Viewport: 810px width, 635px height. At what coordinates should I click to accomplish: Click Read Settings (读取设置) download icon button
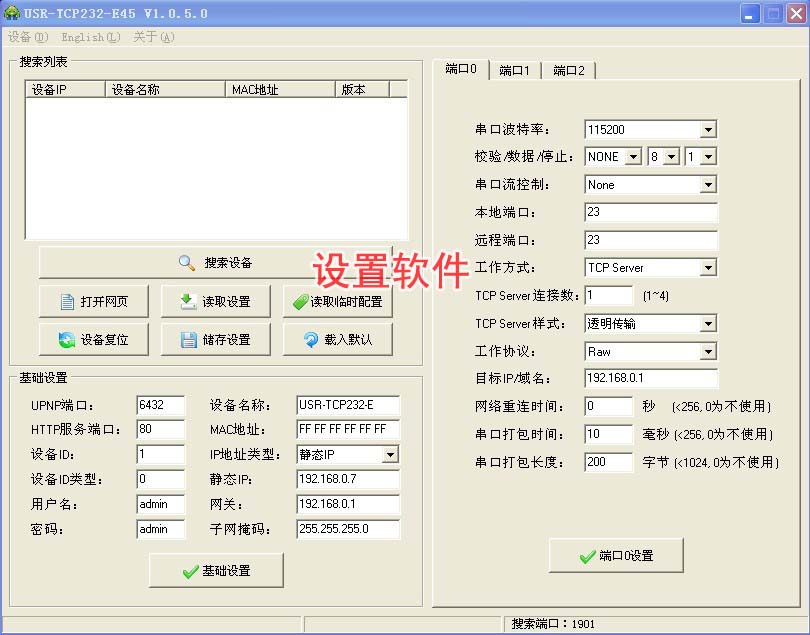[x=214, y=302]
